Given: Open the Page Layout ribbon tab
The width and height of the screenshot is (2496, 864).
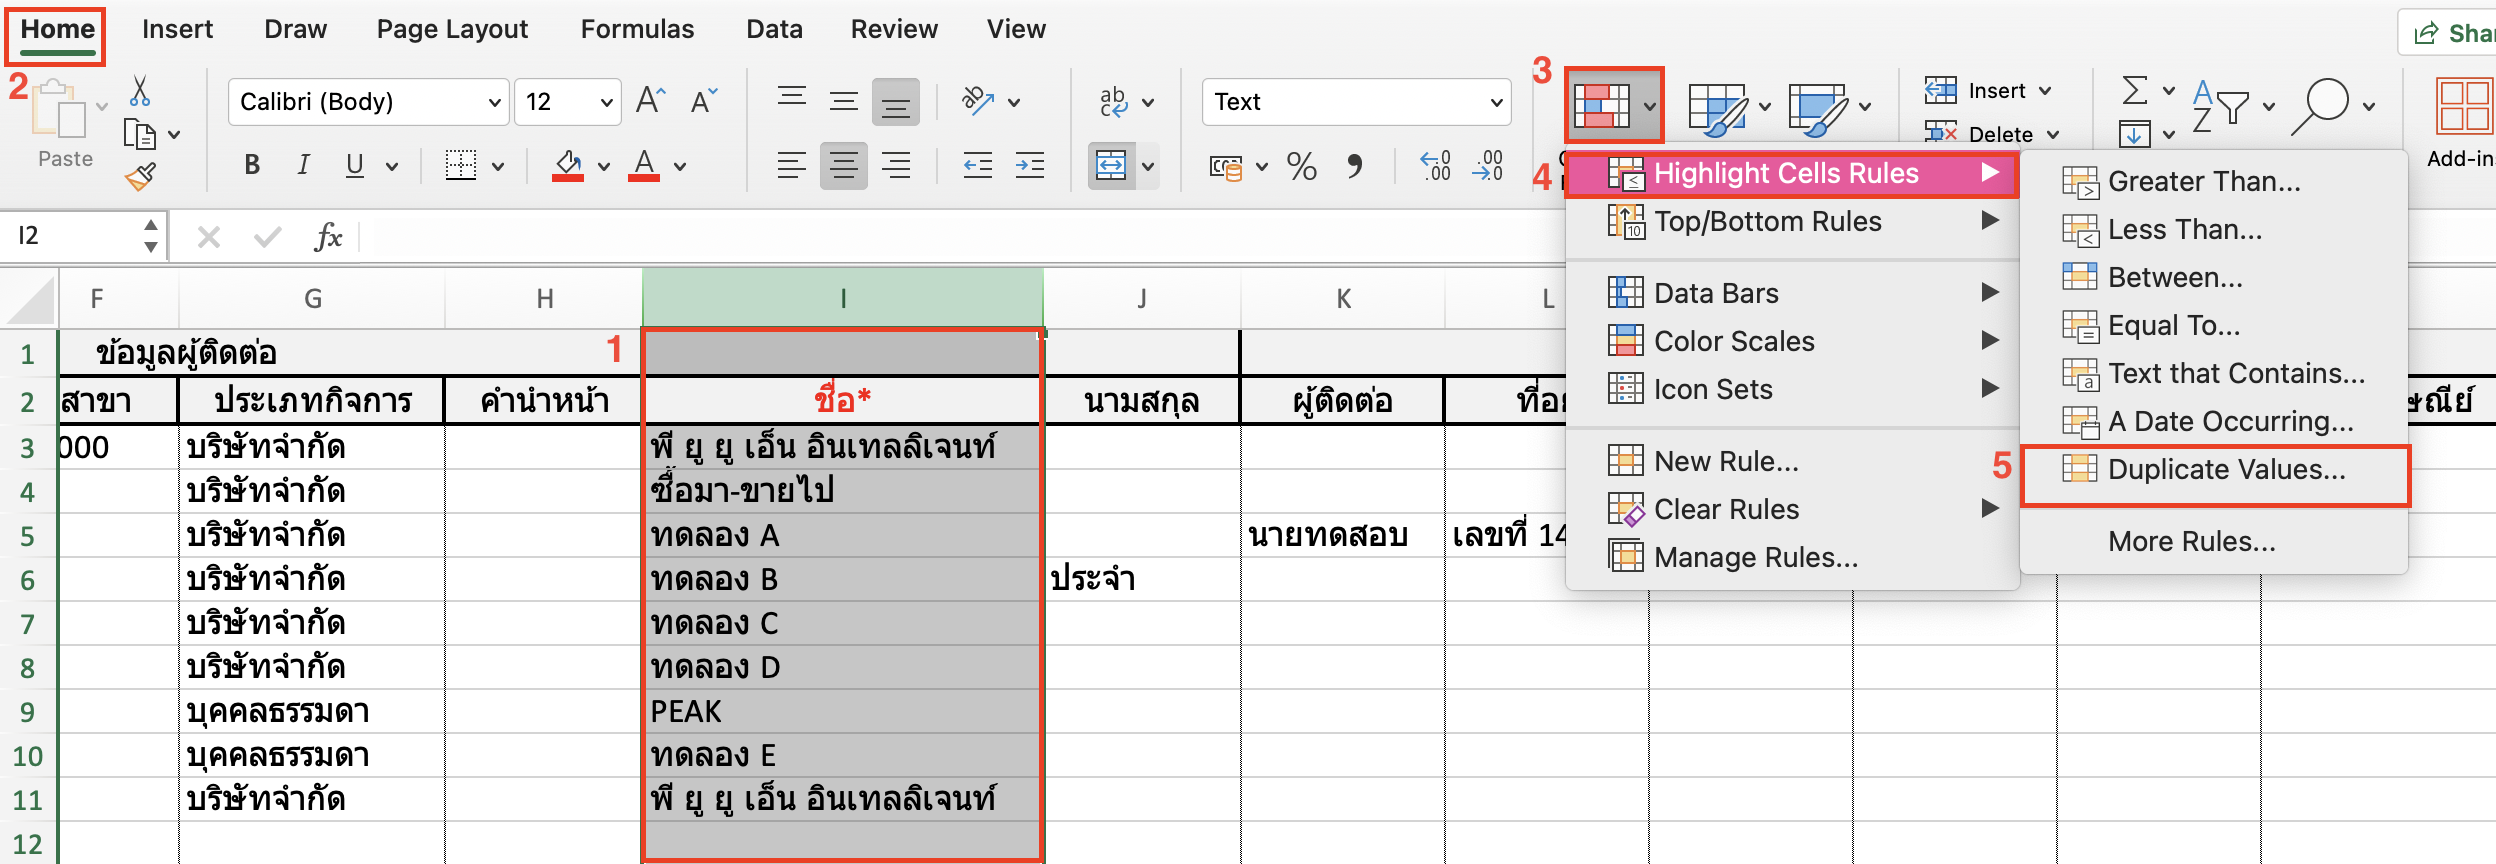Looking at the screenshot, I should [x=452, y=30].
